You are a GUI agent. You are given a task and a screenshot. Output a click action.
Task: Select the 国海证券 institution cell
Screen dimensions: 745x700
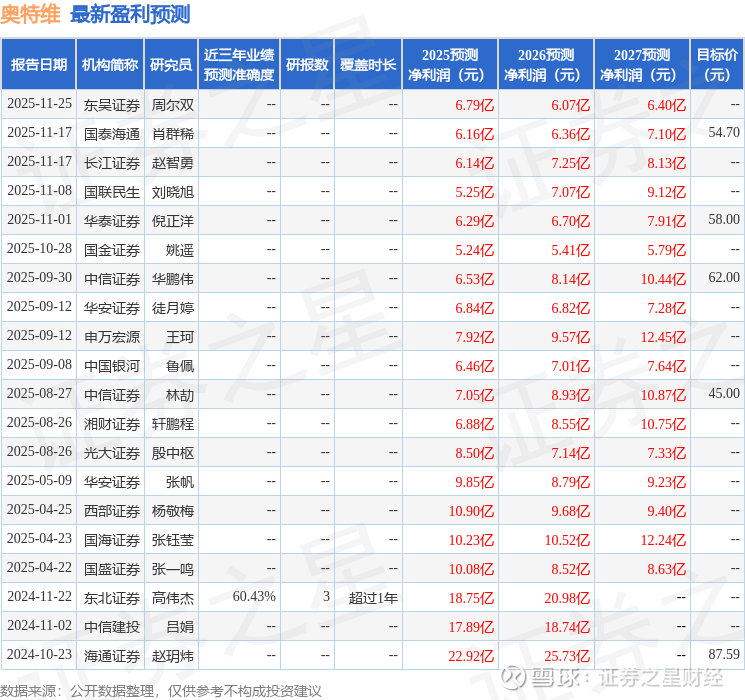[112, 540]
